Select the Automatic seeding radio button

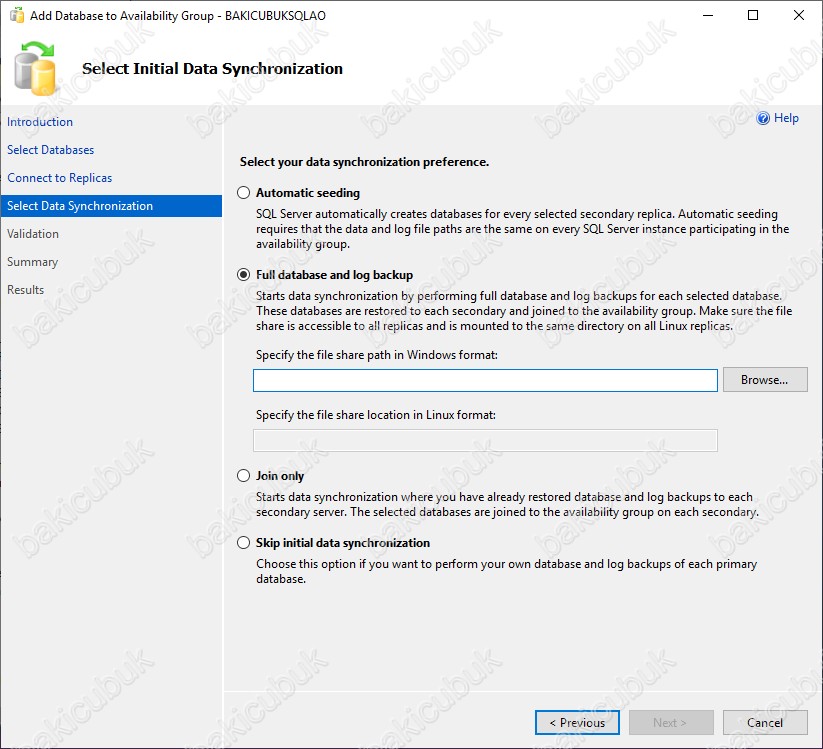[244, 193]
